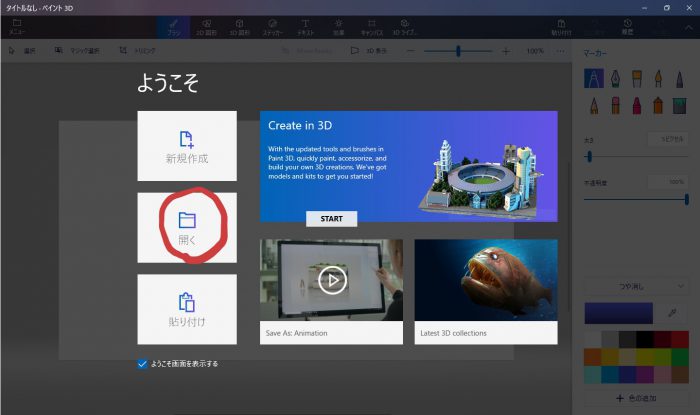Select the Oil brush
The width and height of the screenshot is (700, 415).
coord(637,78)
